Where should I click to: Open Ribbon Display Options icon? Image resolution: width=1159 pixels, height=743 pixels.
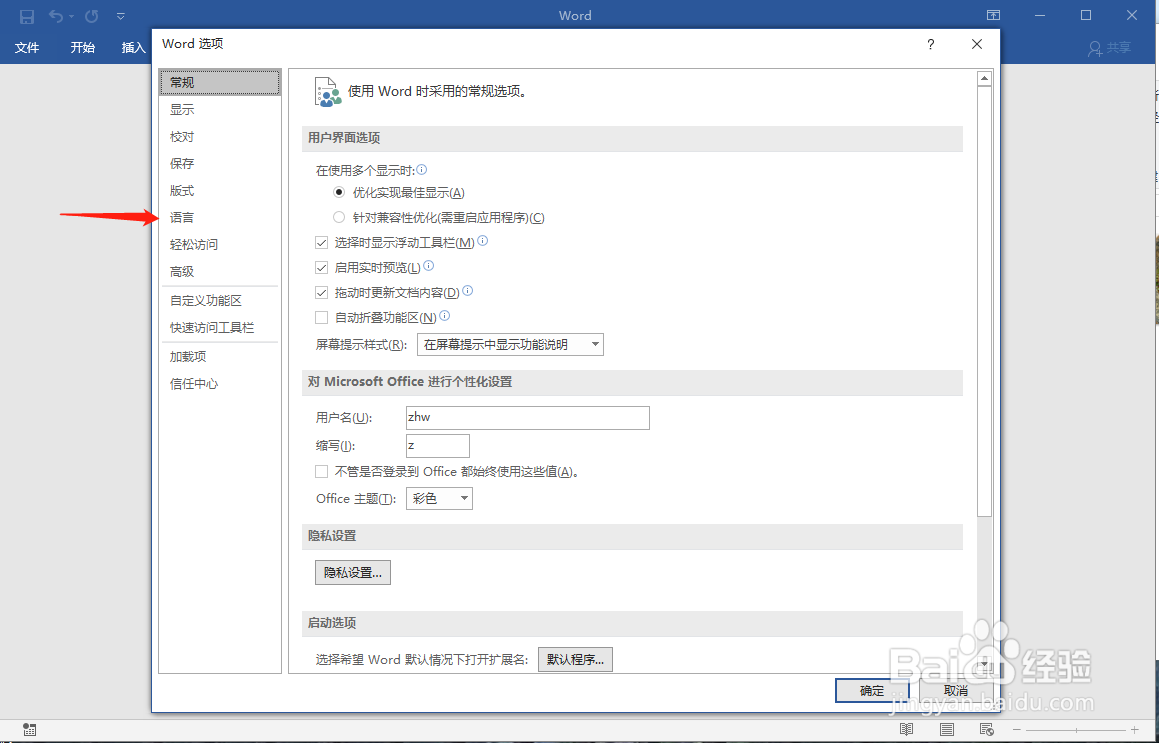pyautogui.click(x=993, y=16)
